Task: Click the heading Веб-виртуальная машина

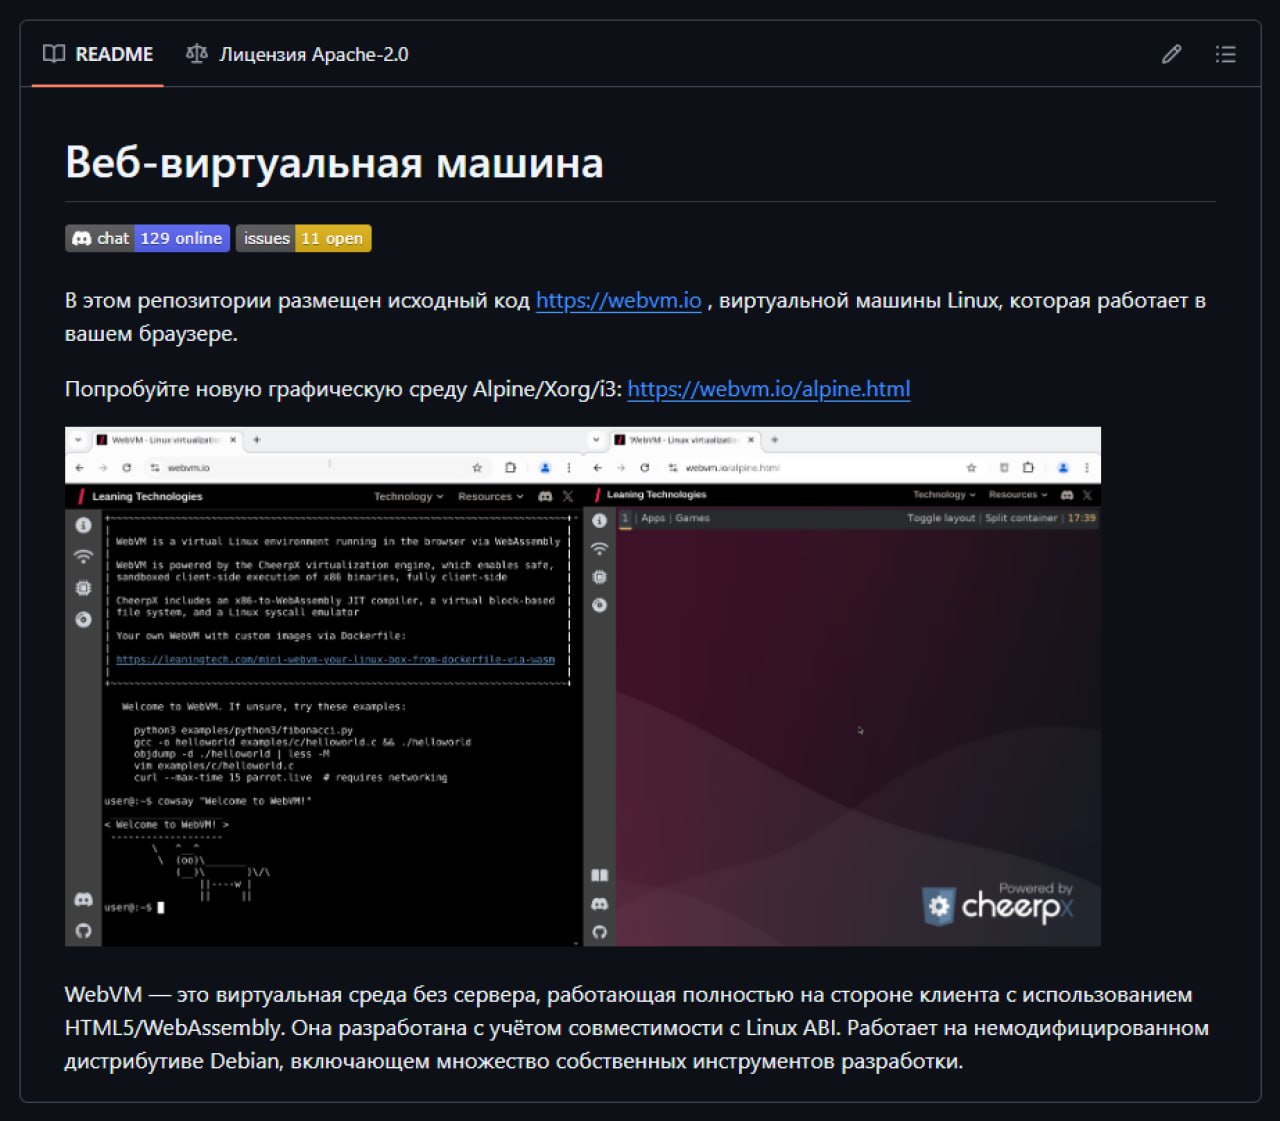Action: 334,162
